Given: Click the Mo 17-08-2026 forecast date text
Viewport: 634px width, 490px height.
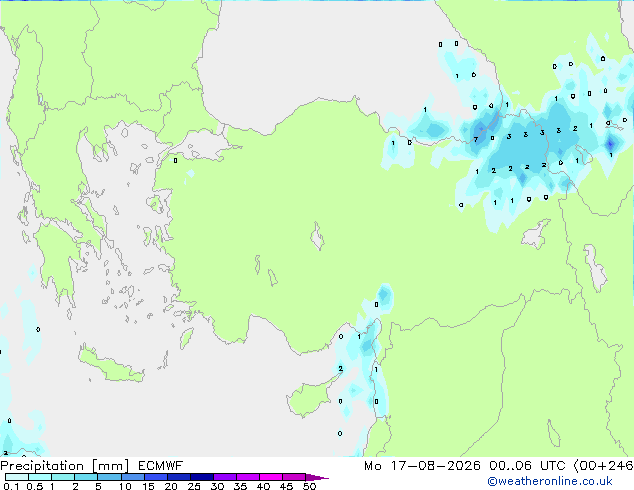Looking at the screenshot, I should [x=422, y=466].
